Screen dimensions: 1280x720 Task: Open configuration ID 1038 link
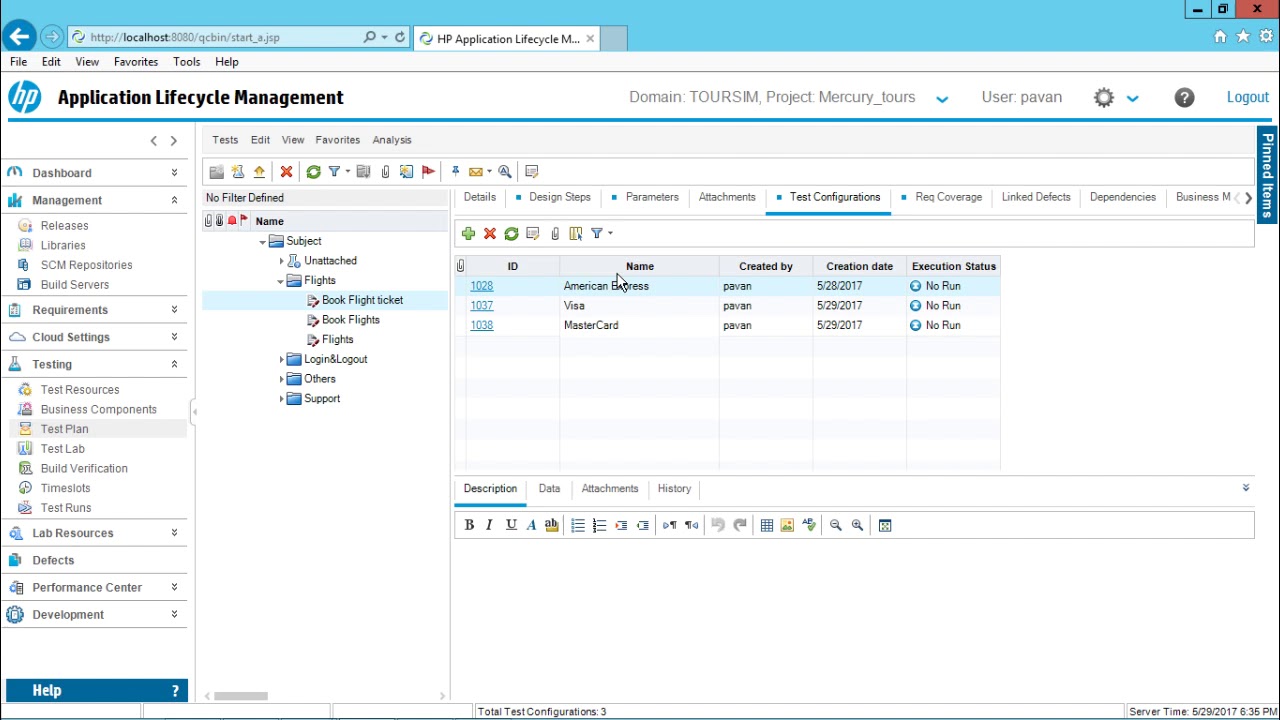pyautogui.click(x=482, y=326)
